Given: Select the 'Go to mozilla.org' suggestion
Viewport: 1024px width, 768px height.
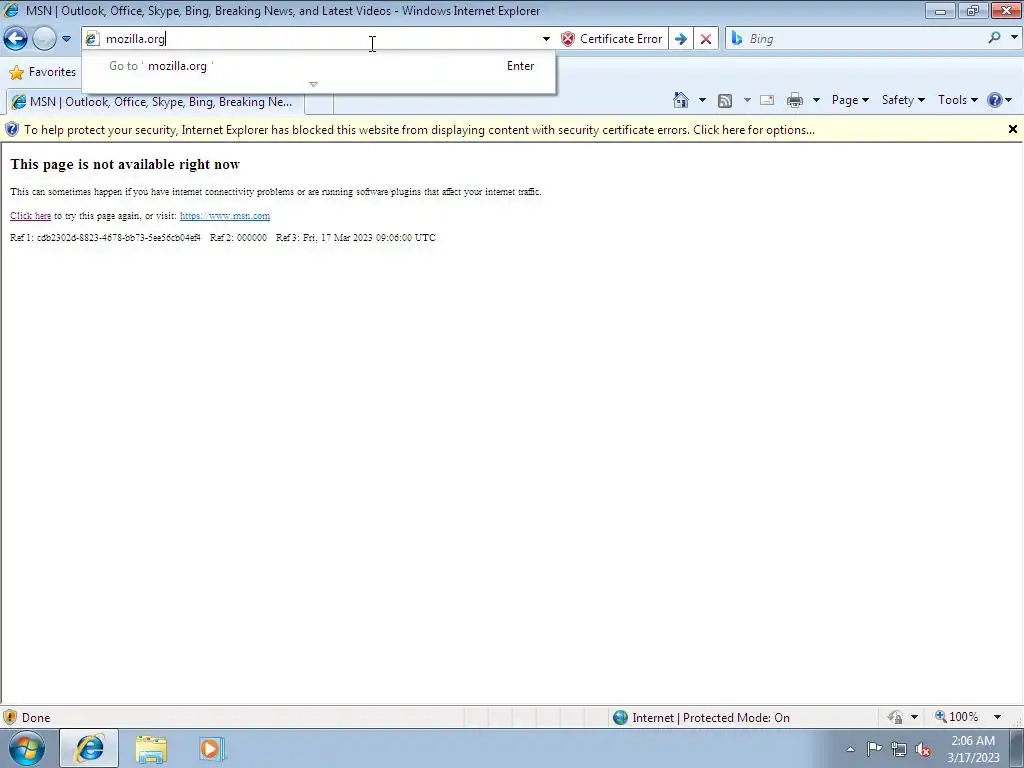Looking at the screenshot, I should pos(319,65).
